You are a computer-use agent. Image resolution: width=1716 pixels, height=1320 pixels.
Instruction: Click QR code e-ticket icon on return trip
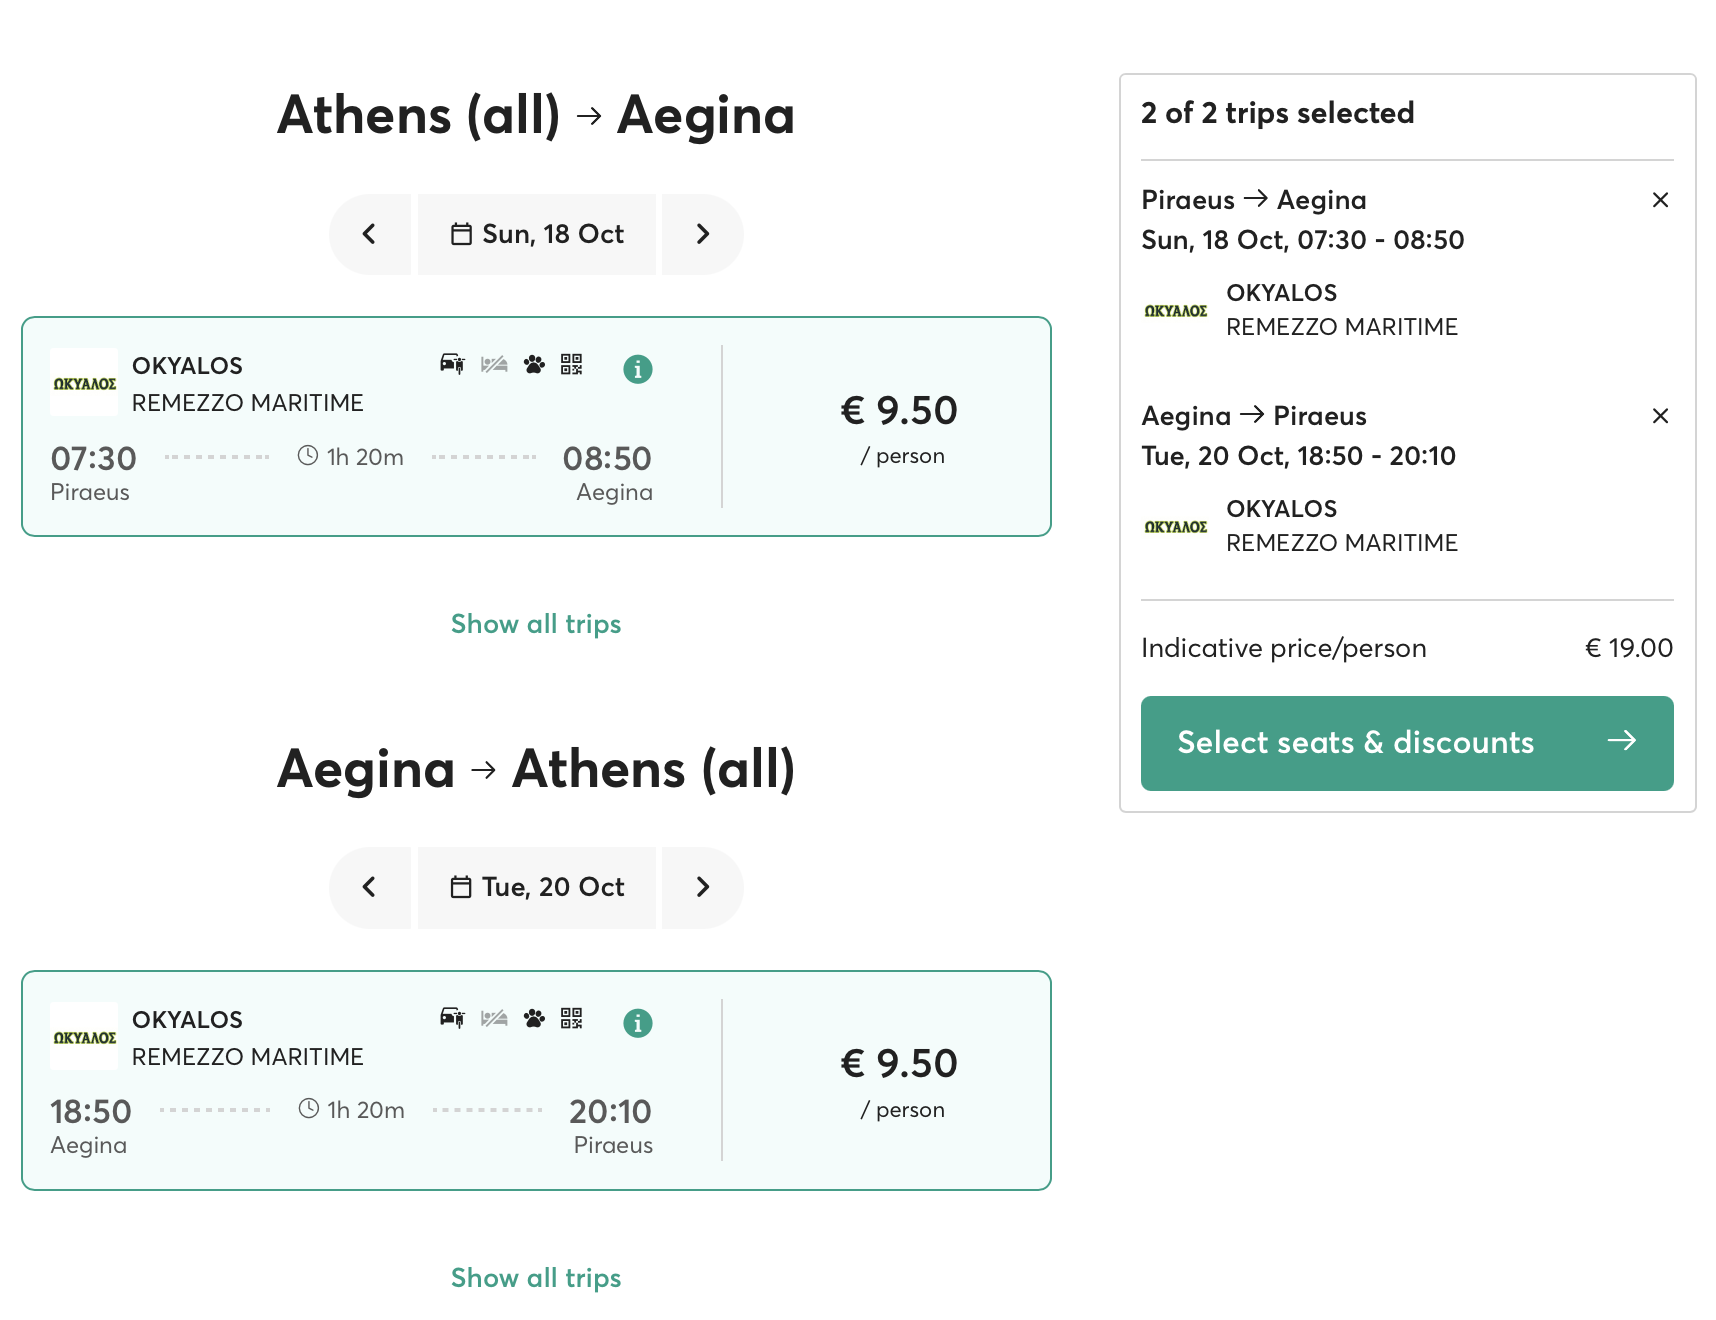572,1018
